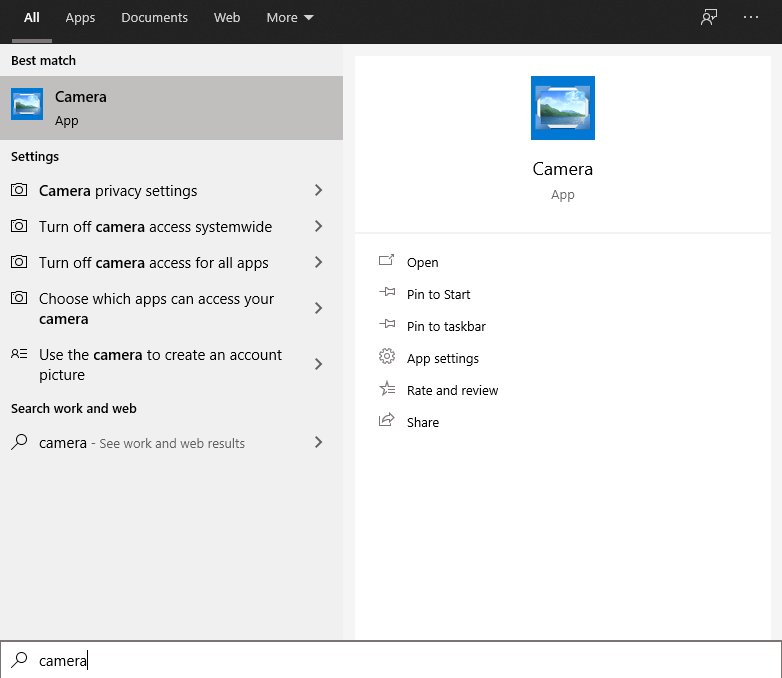Open Turn off camera access for all apps result
The image size is (782, 678).
tap(172, 262)
